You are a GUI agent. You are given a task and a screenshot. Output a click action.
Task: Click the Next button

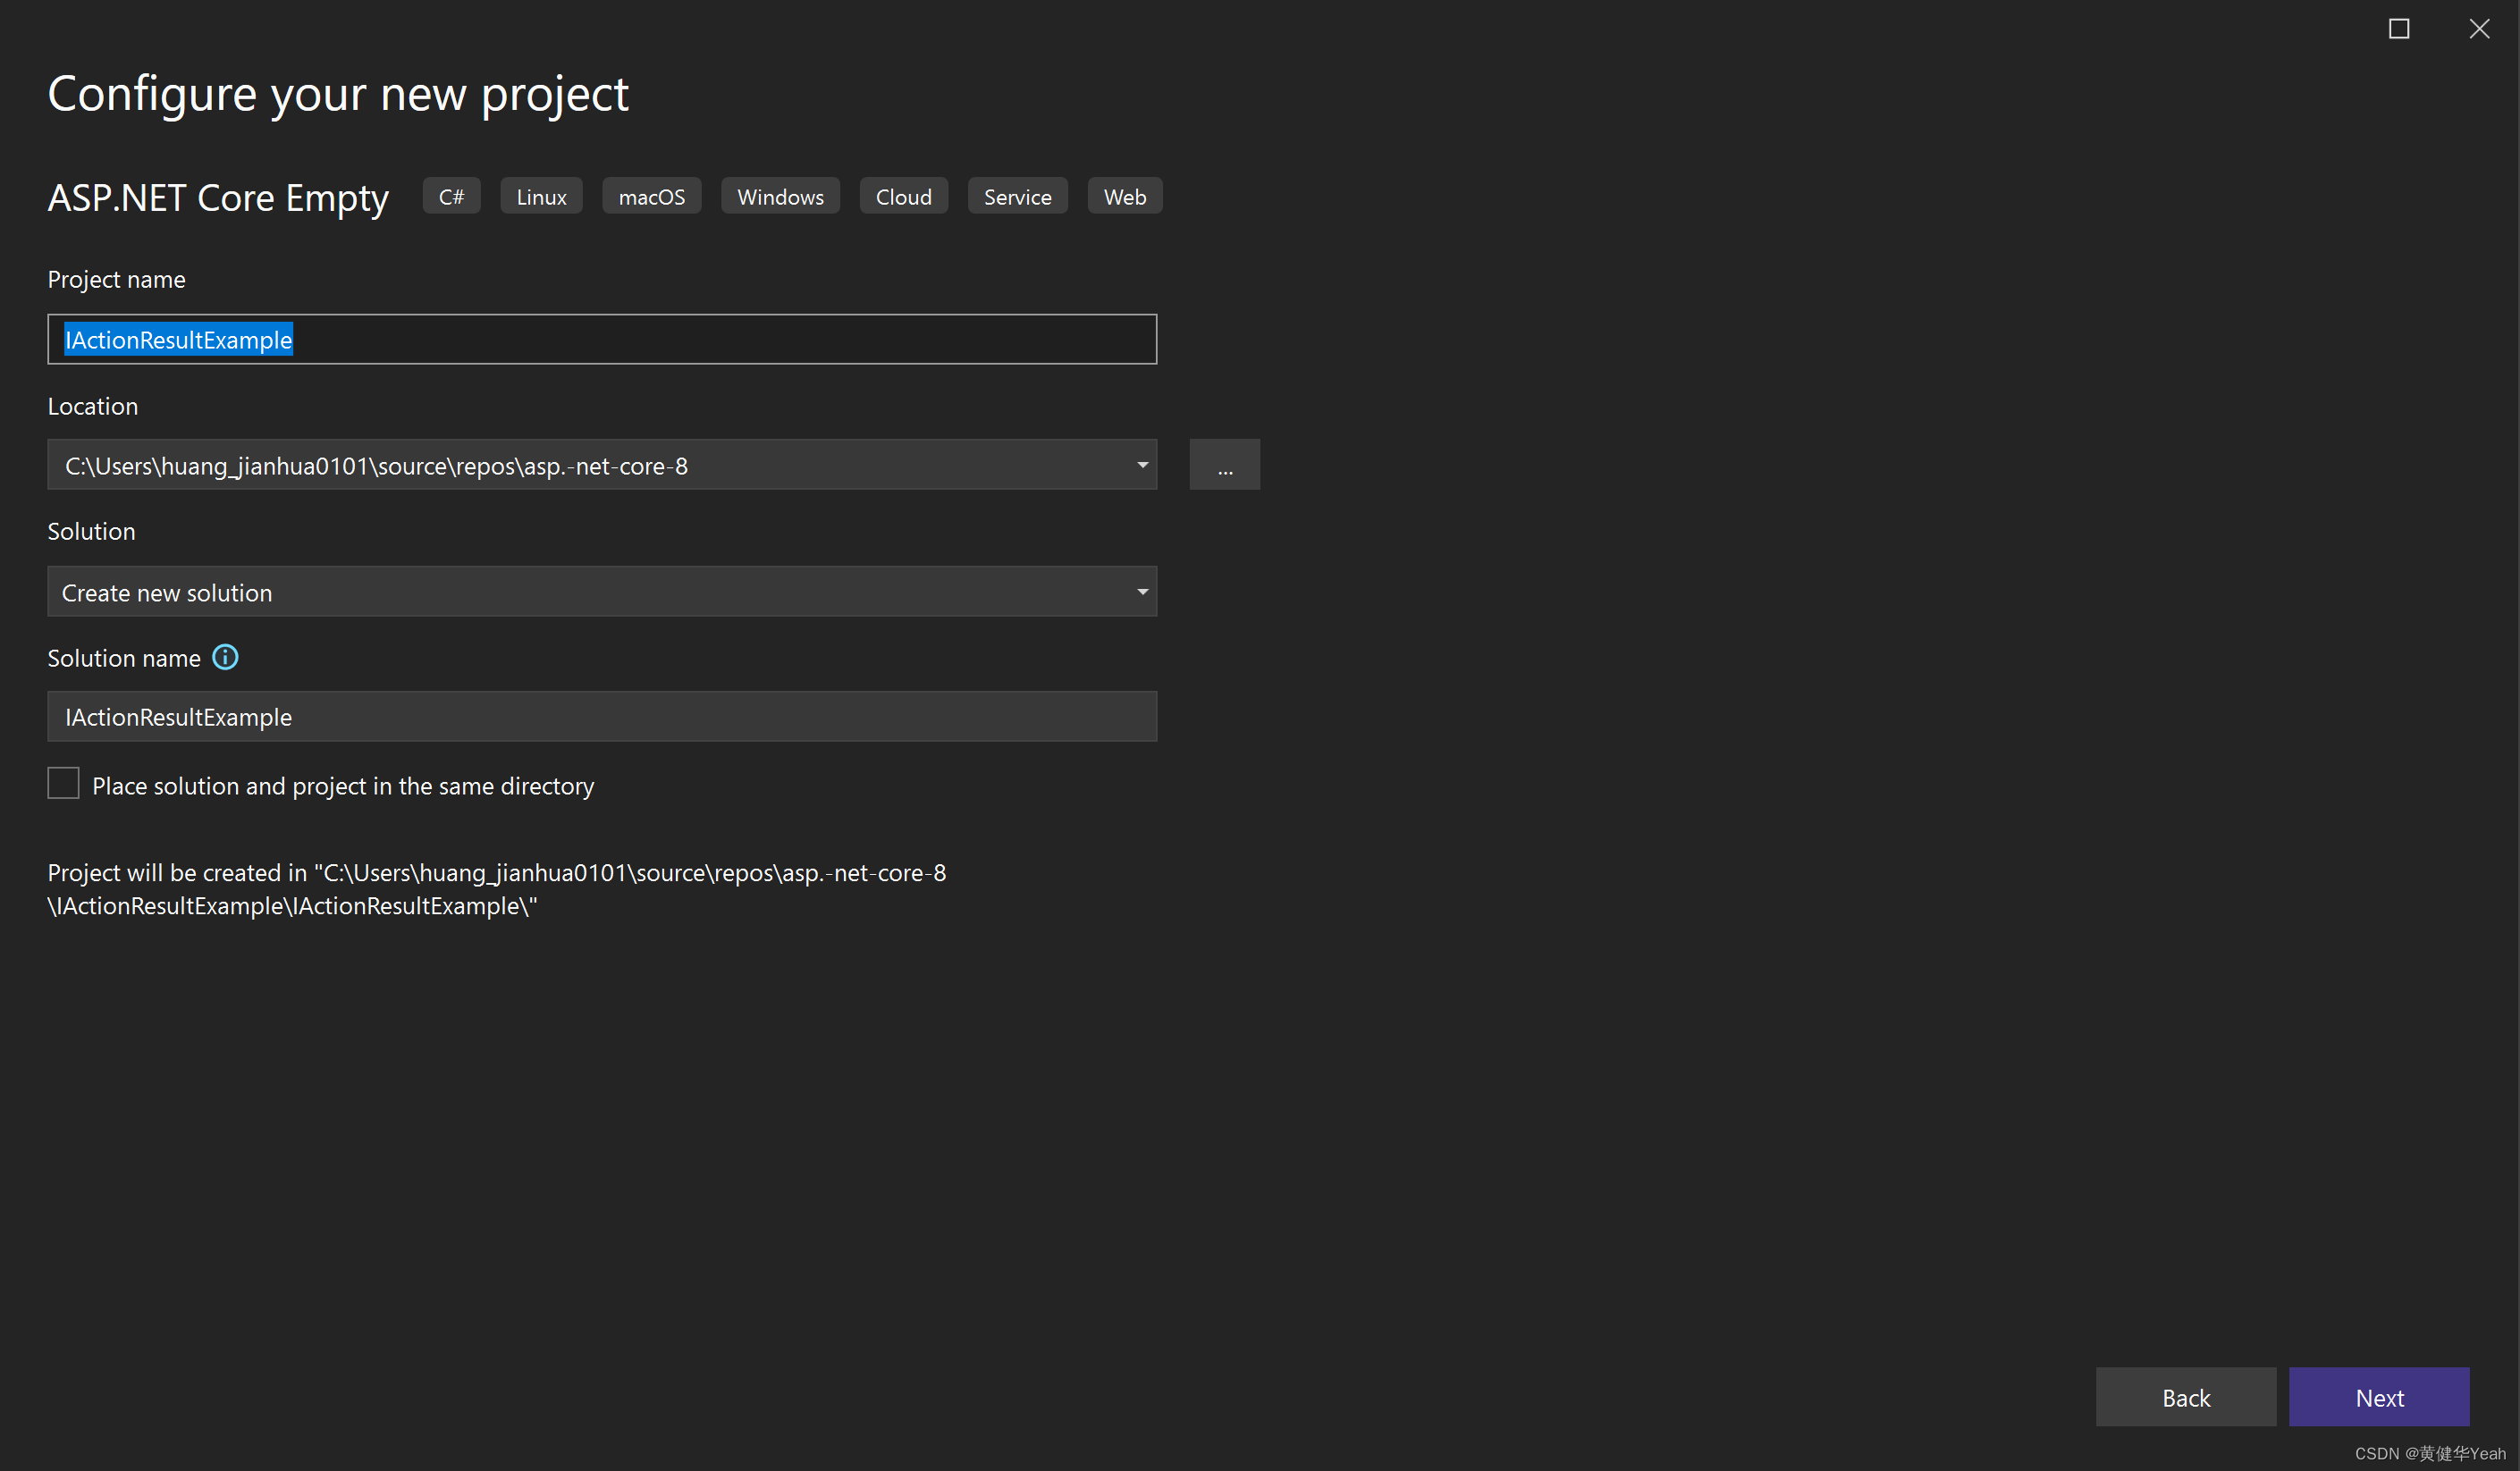coord(2378,1397)
